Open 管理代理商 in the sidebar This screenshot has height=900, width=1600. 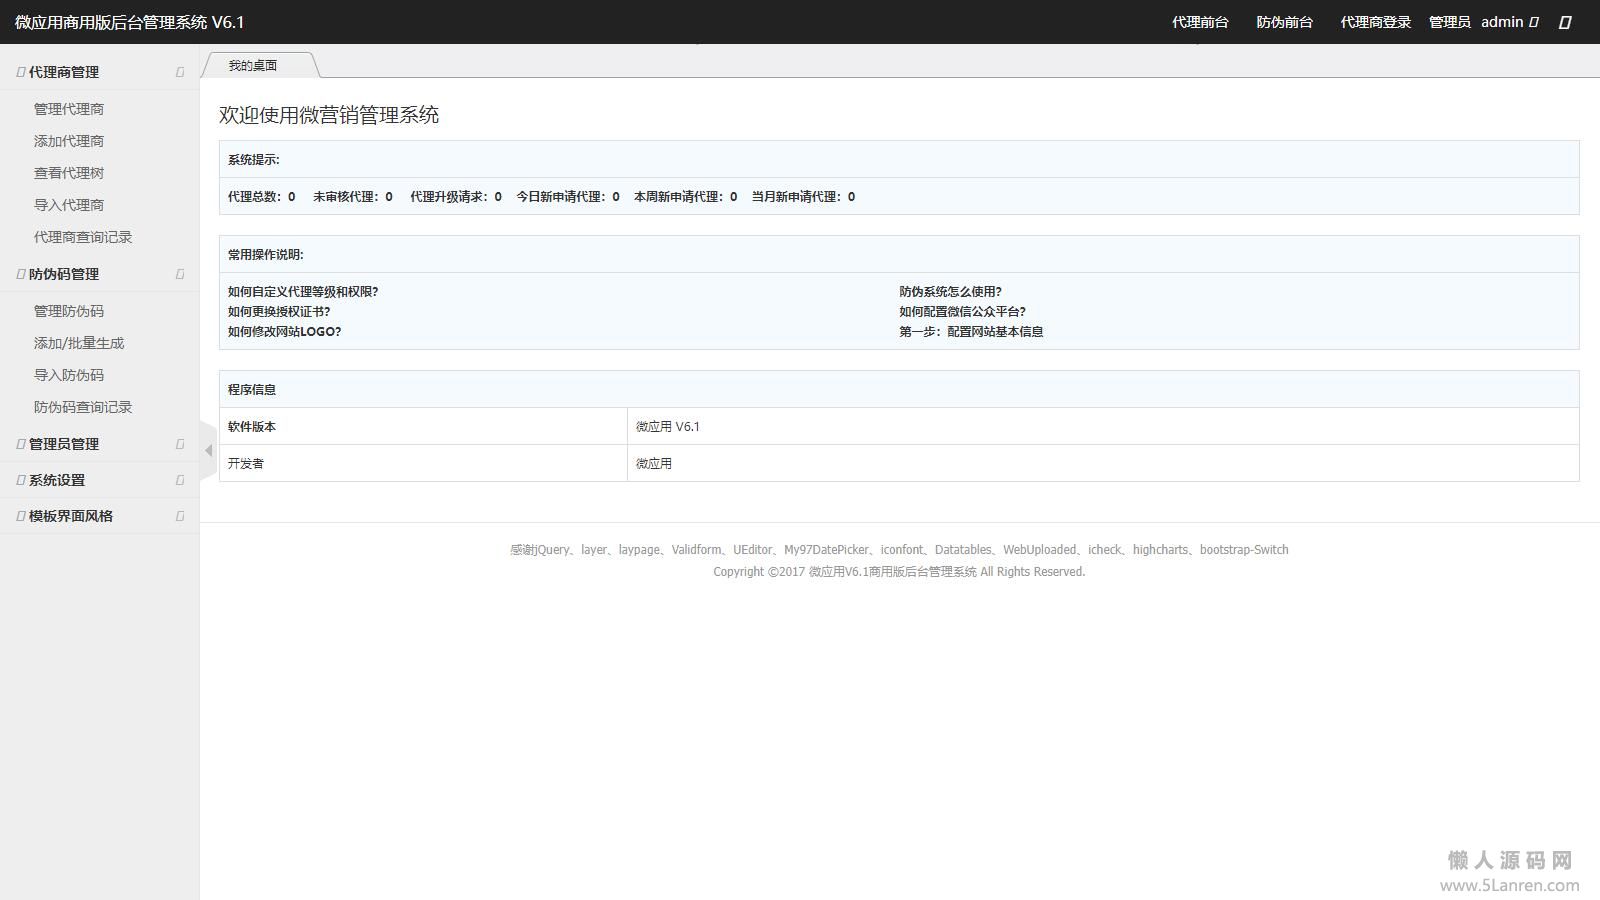69,109
